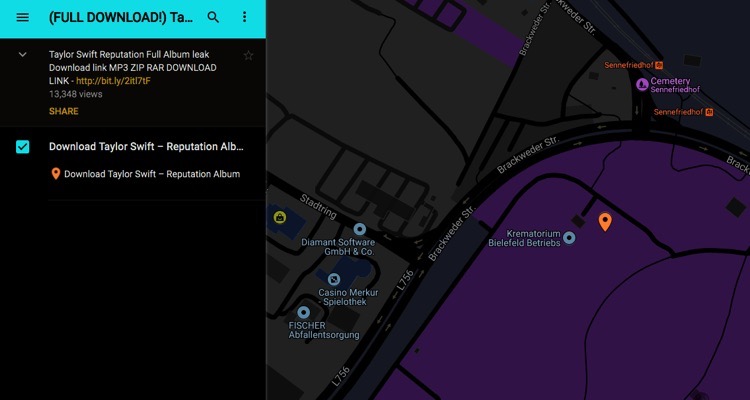This screenshot has width=750, height=400.
Task: Click the yellow shopping marker
Action: [x=280, y=217]
